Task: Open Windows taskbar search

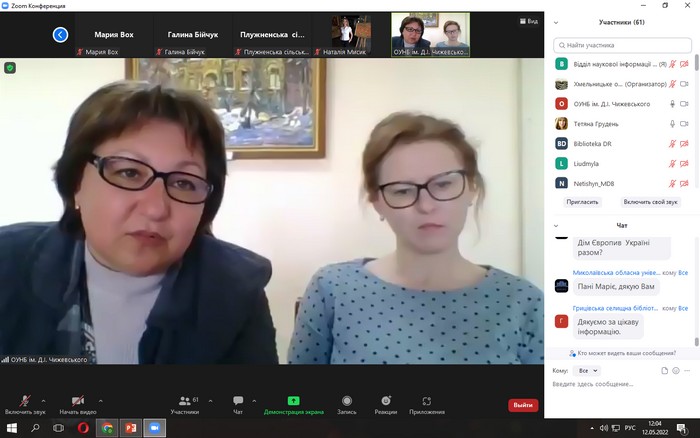Action: tap(35, 428)
